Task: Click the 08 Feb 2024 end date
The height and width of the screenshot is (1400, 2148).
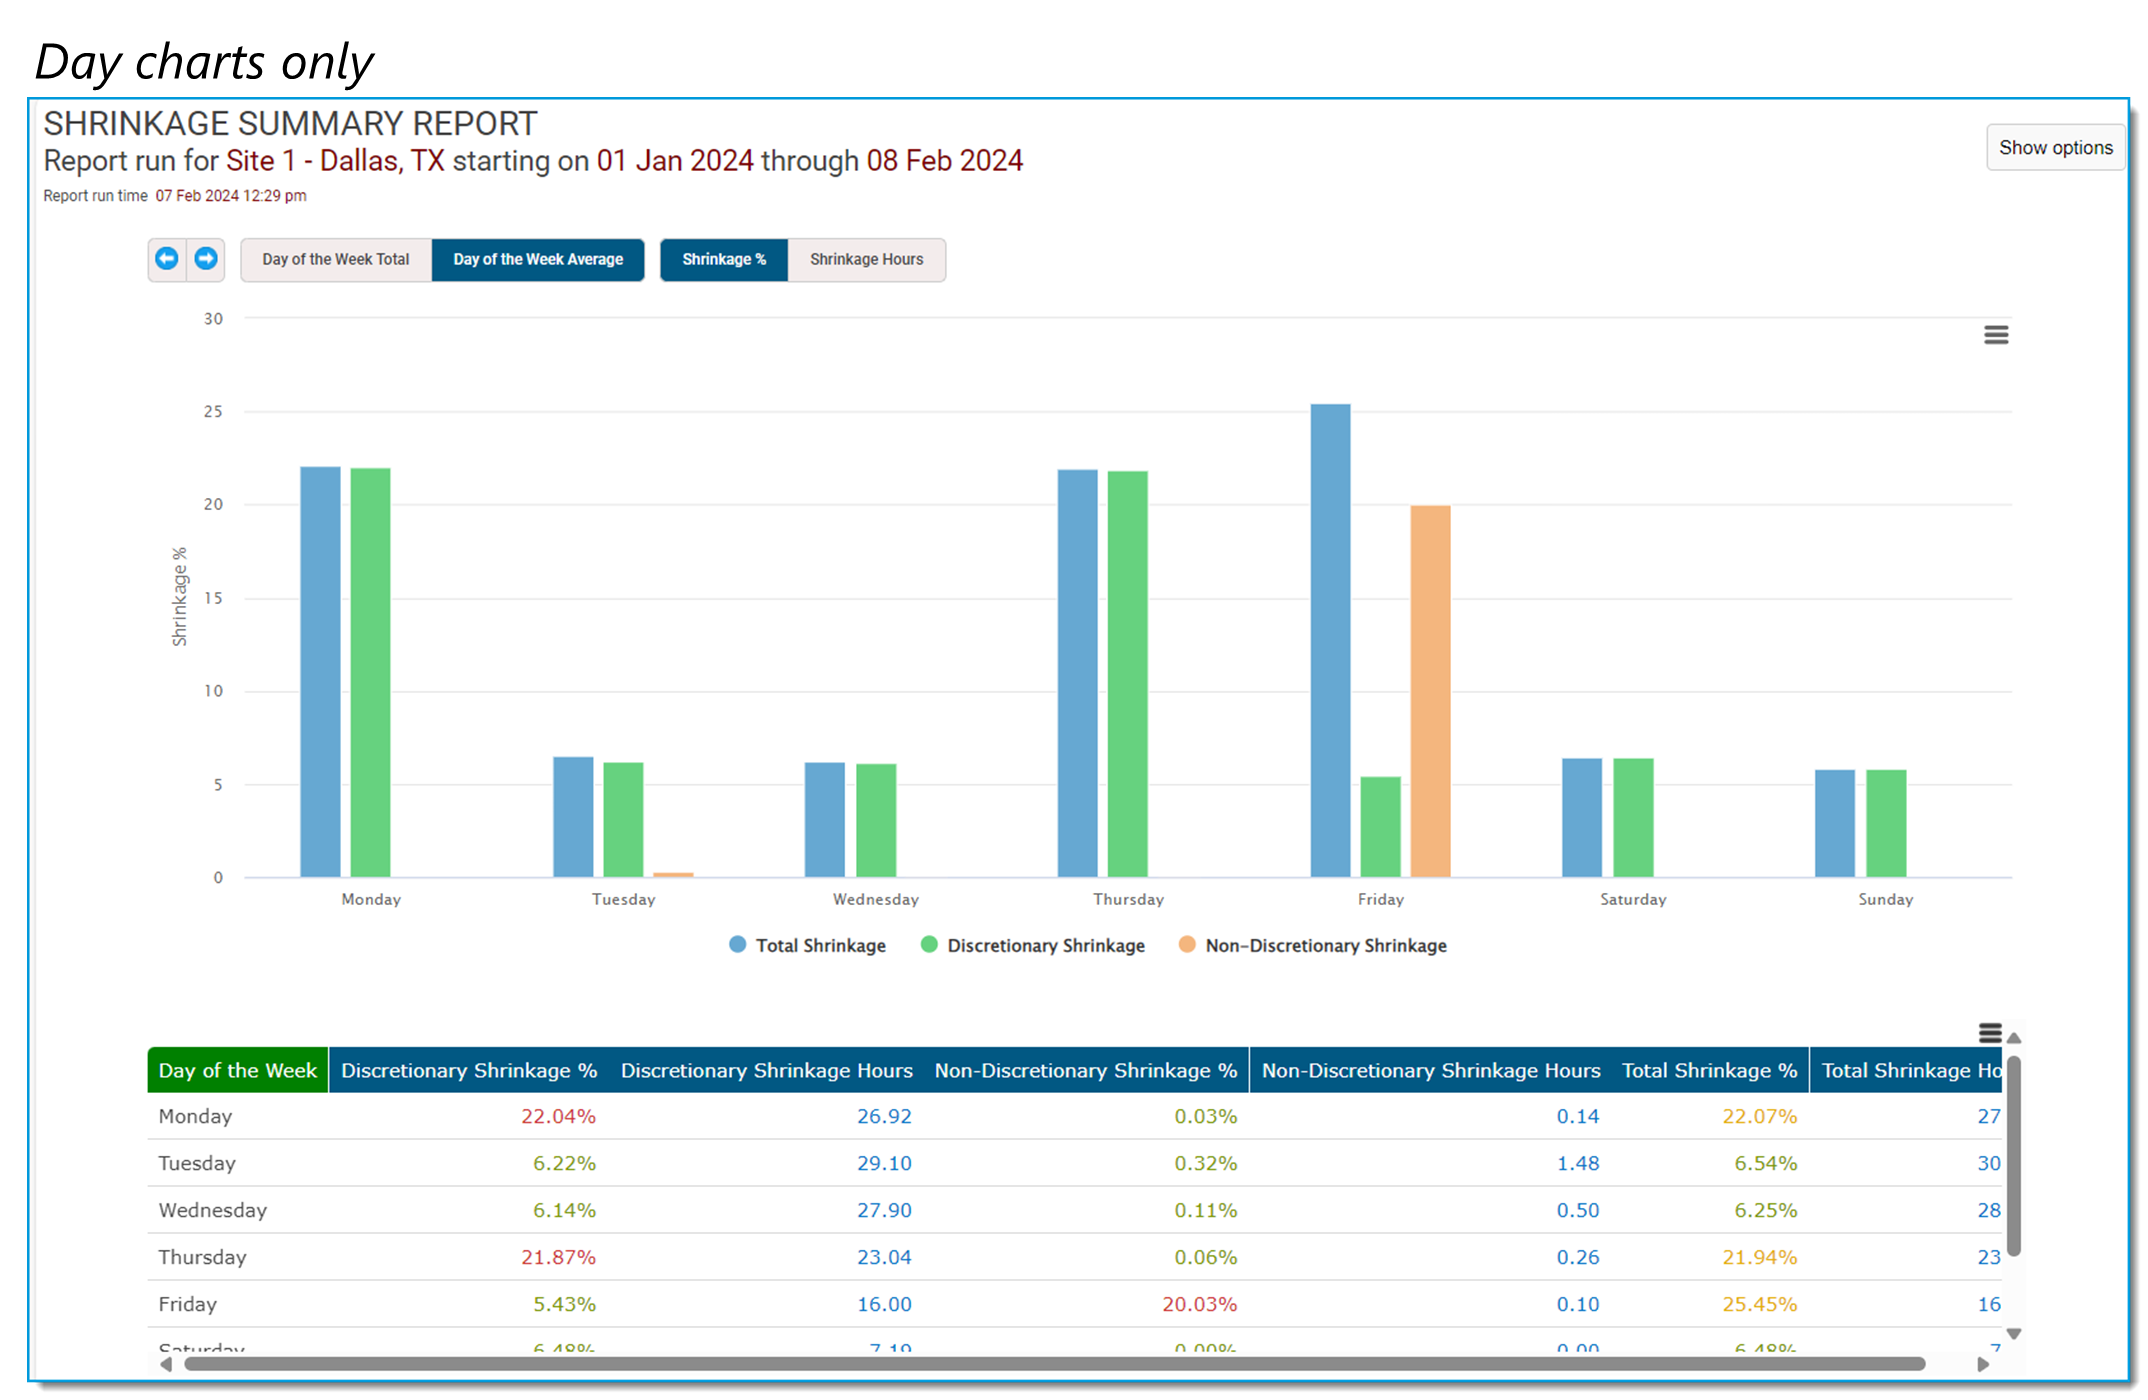Action: click(944, 161)
